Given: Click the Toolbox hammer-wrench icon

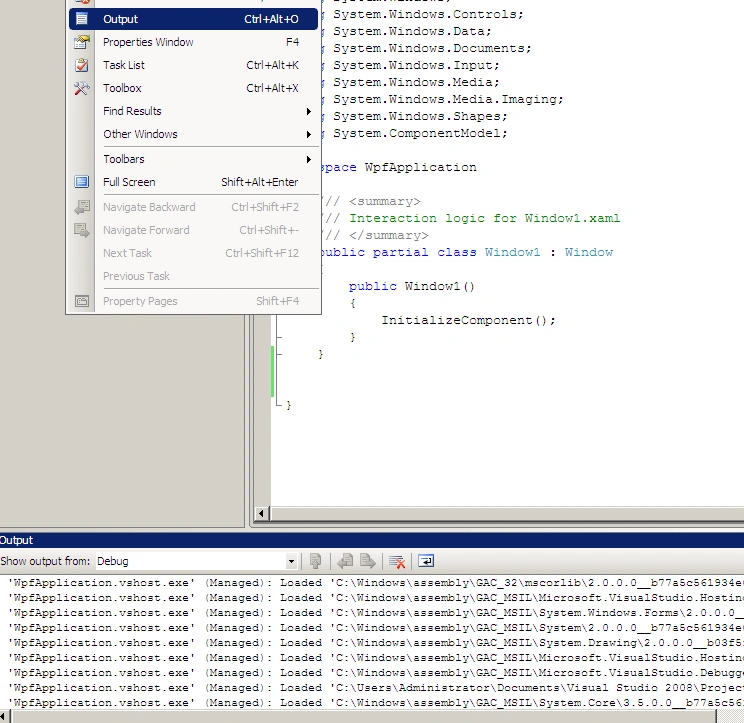Looking at the screenshot, I should pyautogui.click(x=82, y=88).
